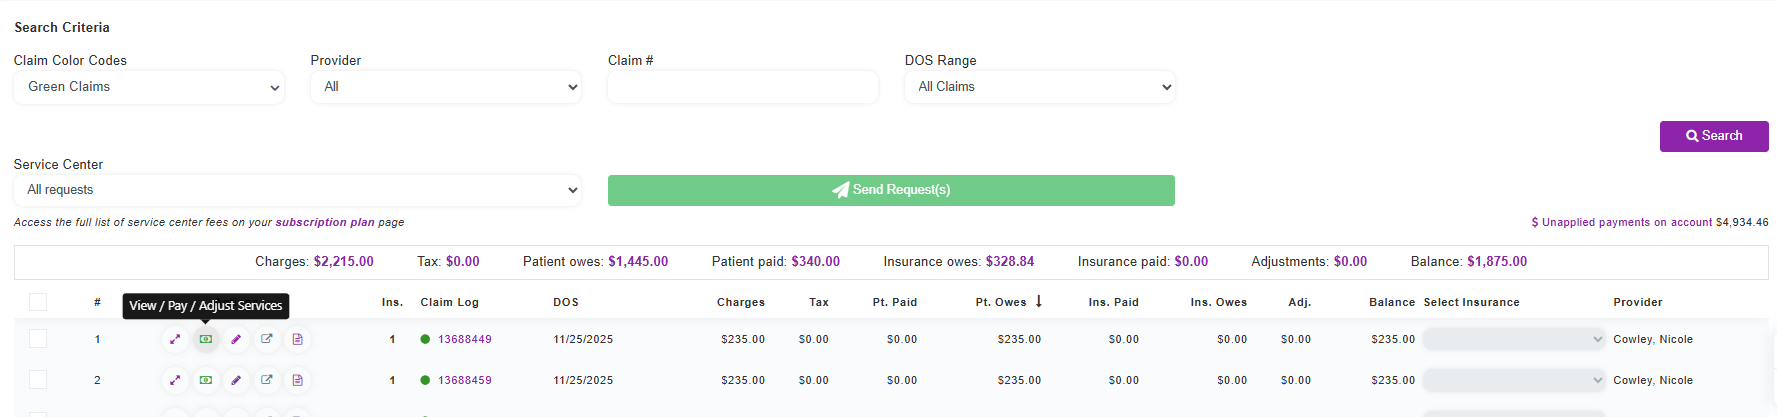
Task: Click the Claim # input field
Action: [743, 87]
